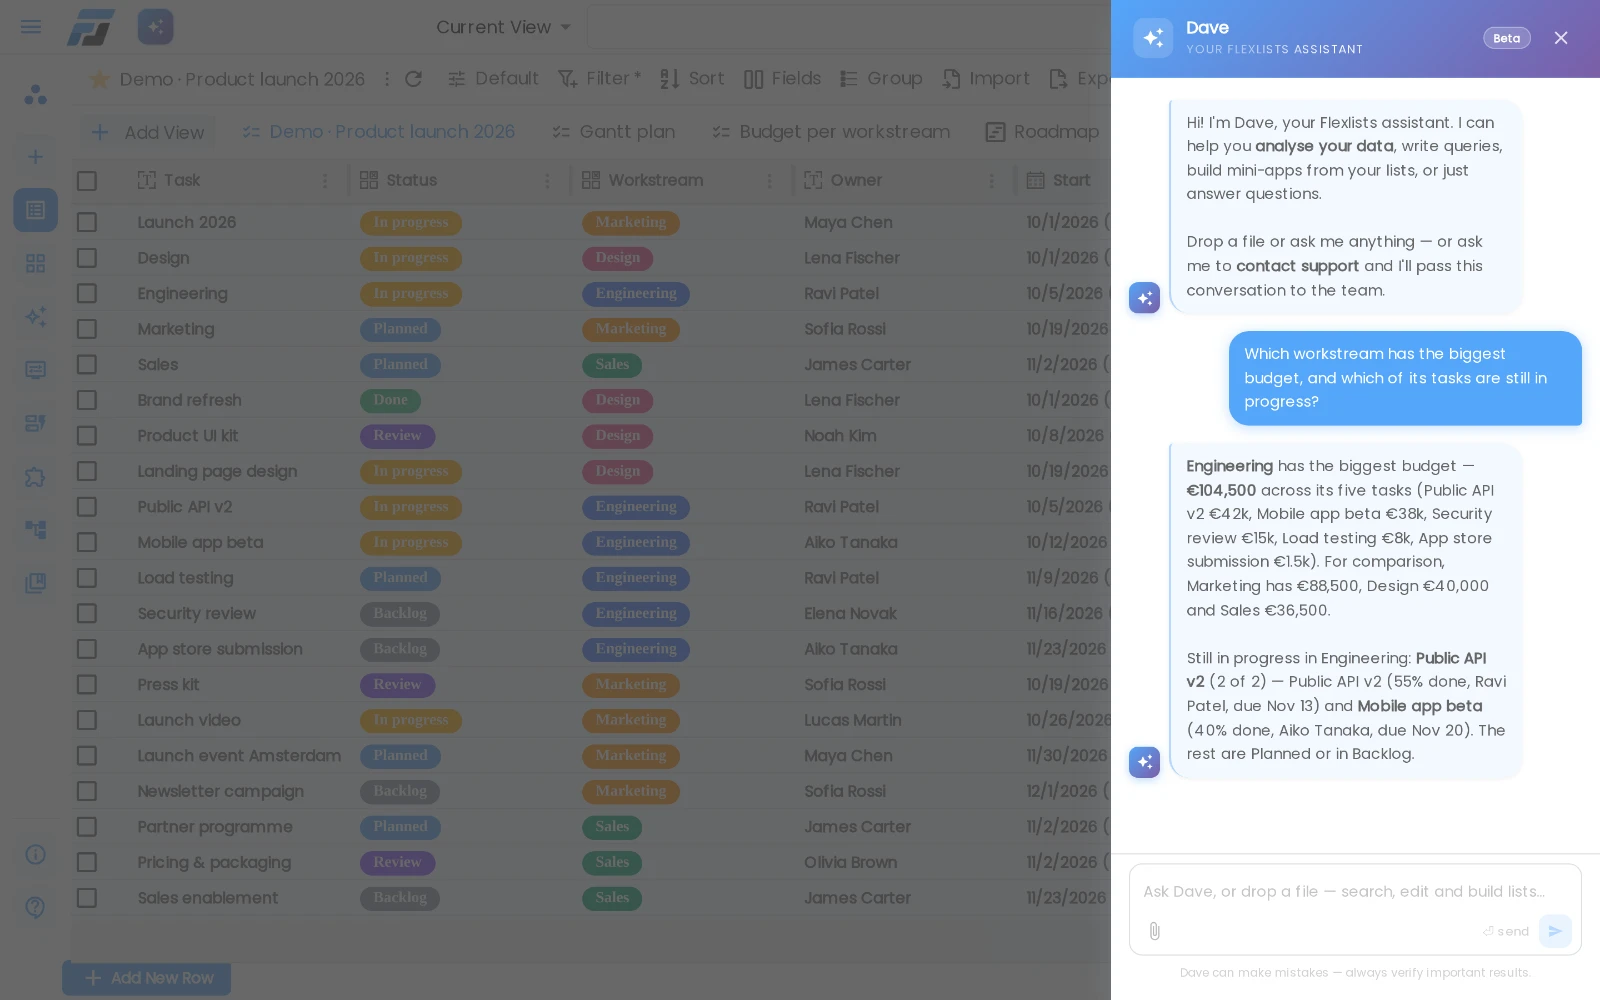Click the Add New Row button
Image resolution: width=1600 pixels, height=1000 pixels.
147,978
